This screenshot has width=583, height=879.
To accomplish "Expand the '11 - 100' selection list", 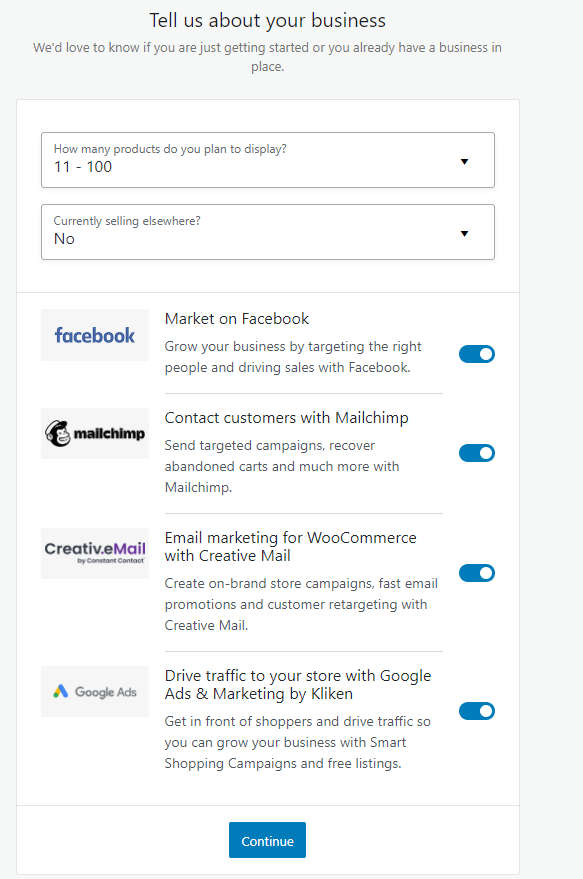I will (x=267, y=160).
